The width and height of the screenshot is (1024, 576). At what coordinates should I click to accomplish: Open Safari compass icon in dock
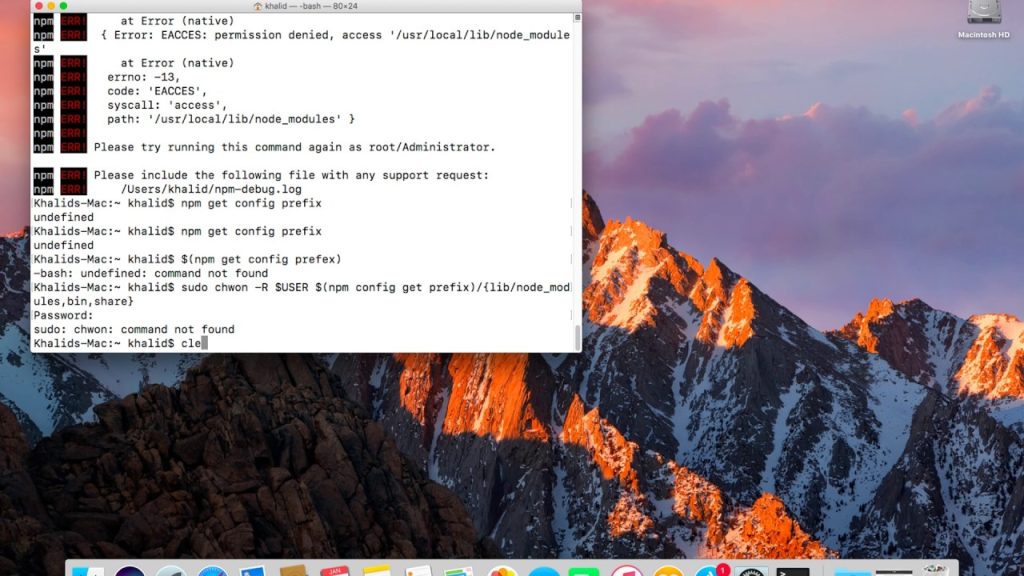click(x=212, y=572)
